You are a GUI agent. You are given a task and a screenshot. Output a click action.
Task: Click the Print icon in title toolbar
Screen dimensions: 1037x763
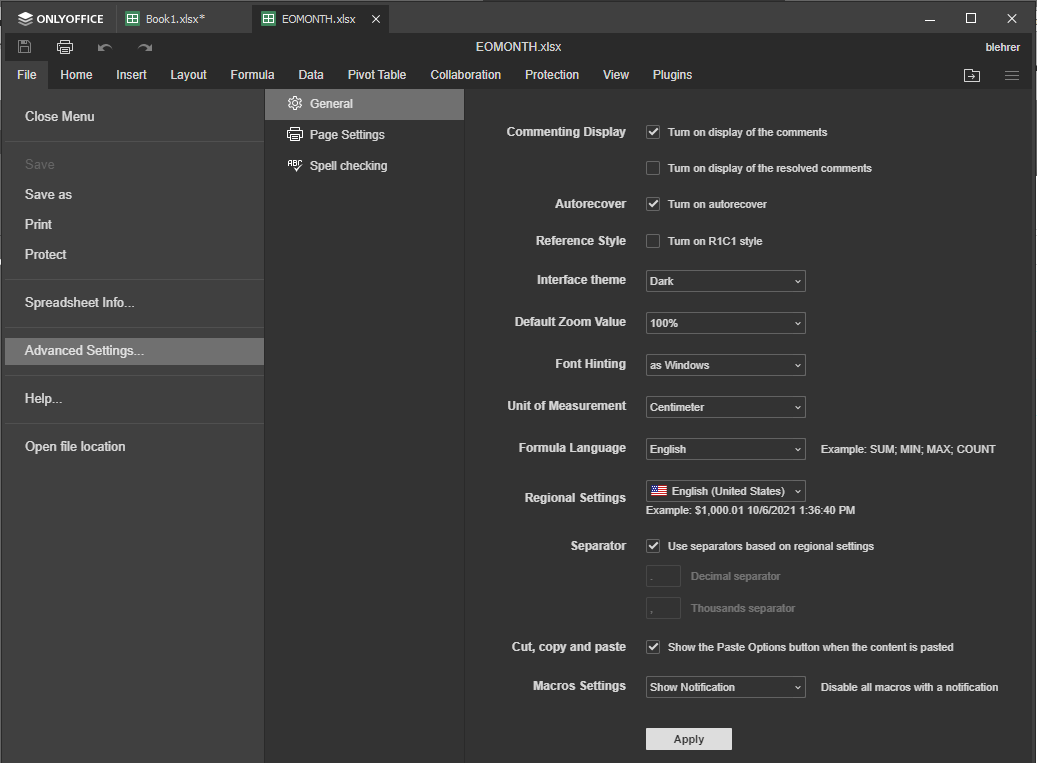click(65, 47)
